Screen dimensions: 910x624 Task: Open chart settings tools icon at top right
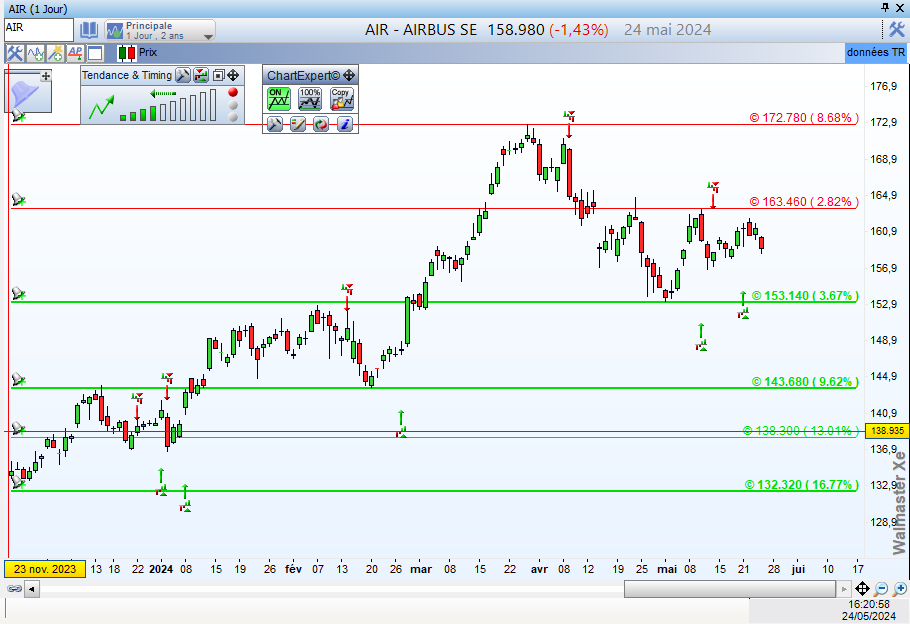[x=896, y=30]
